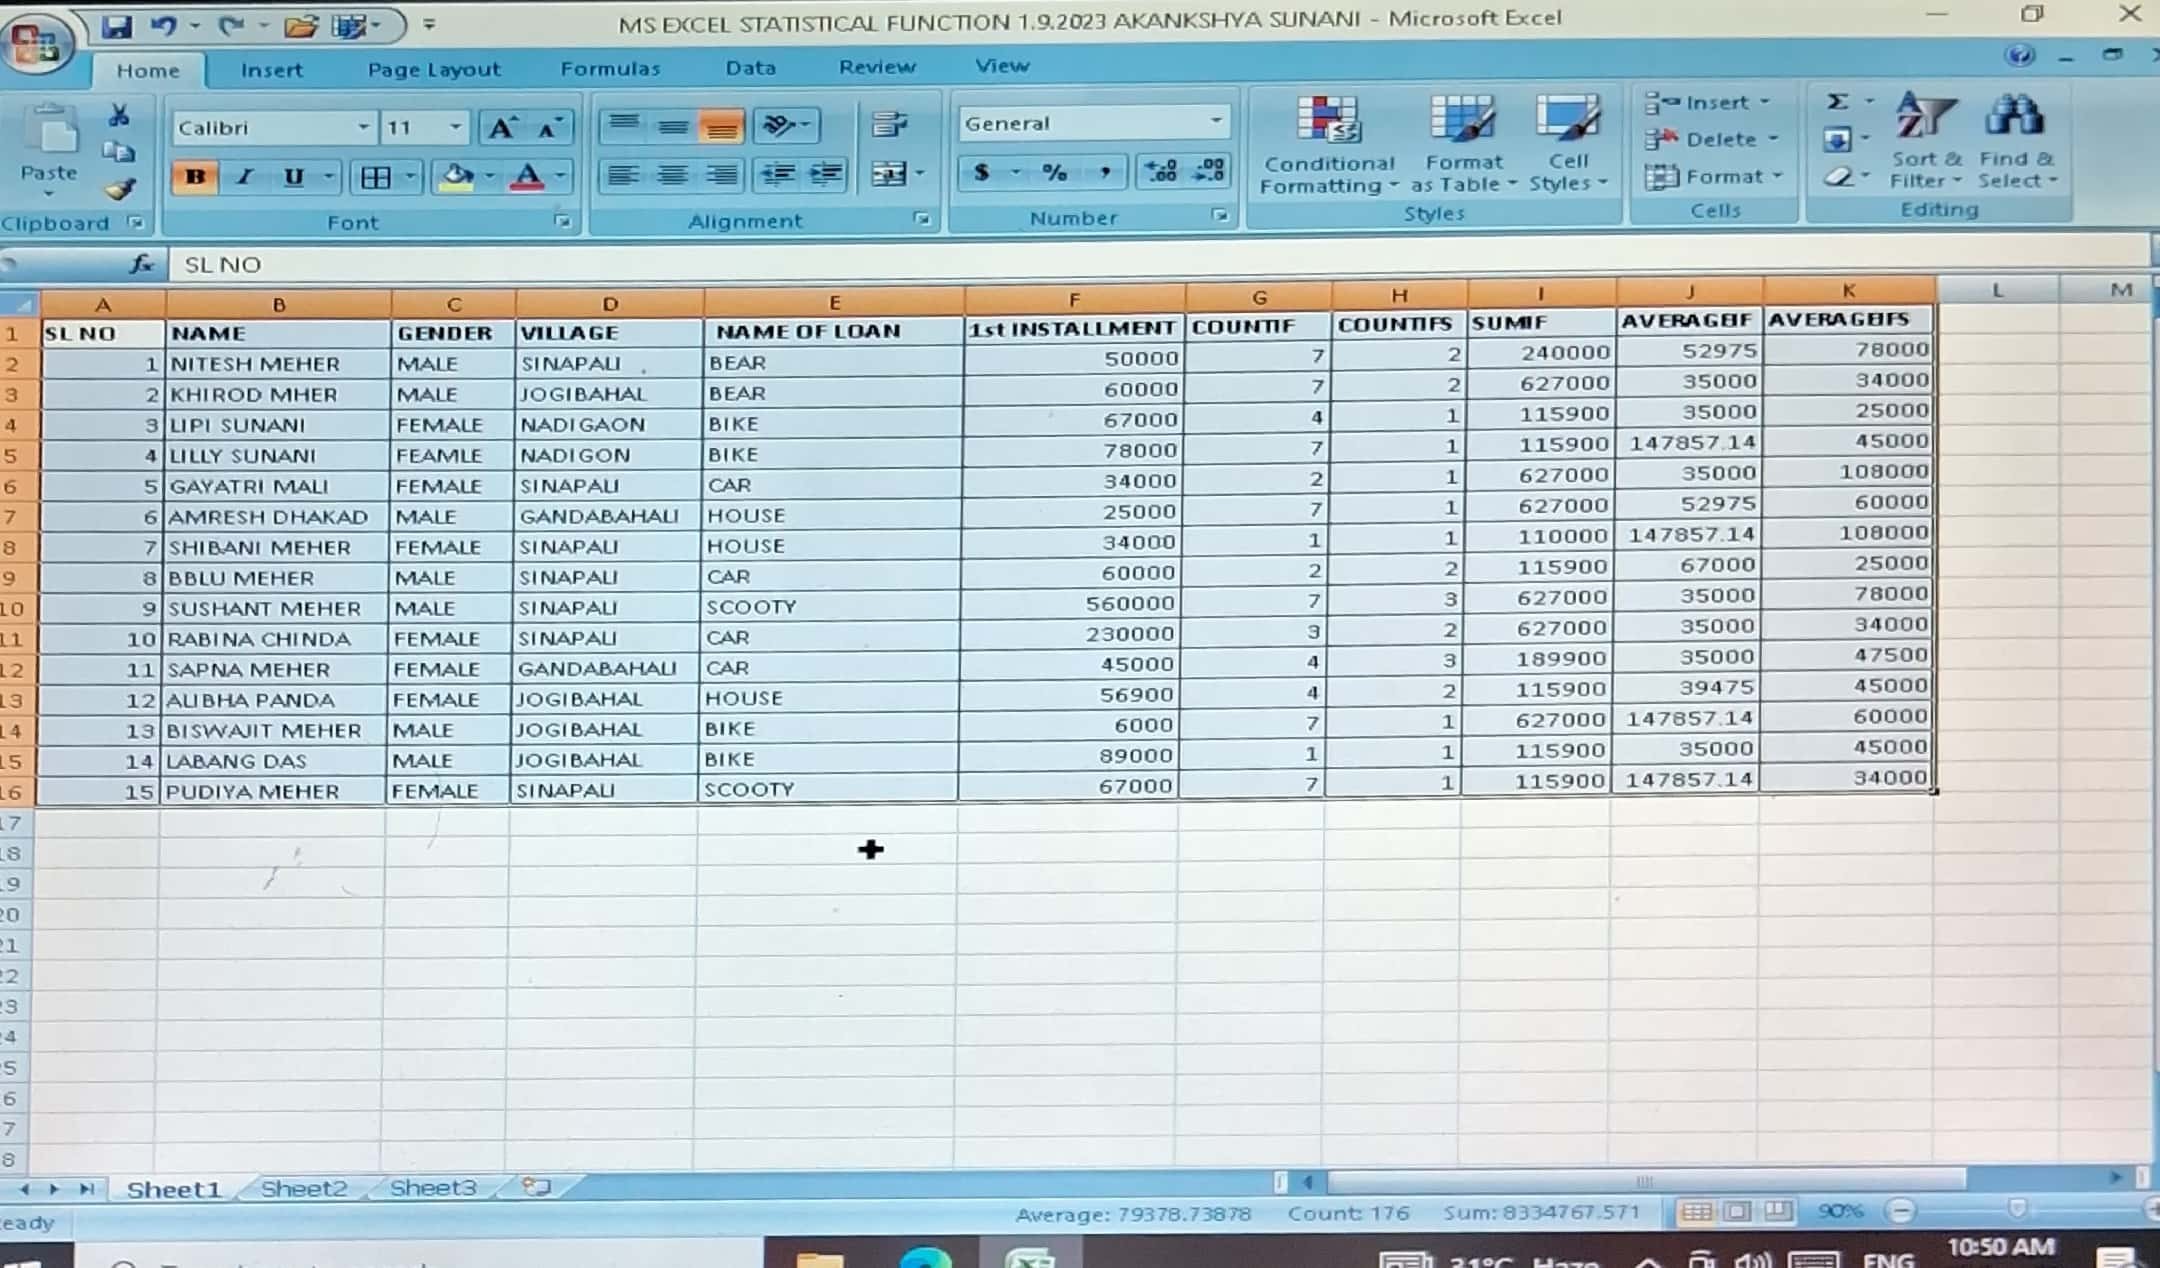
Task: Toggle Bold formatting
Action: tap(195, 177)
